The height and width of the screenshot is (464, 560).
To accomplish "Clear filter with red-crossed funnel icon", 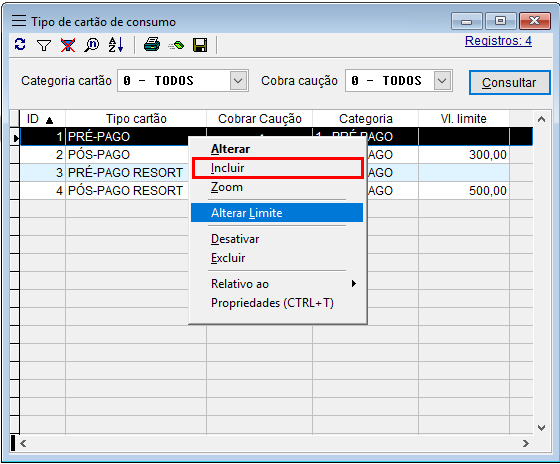I will (68, 45).
